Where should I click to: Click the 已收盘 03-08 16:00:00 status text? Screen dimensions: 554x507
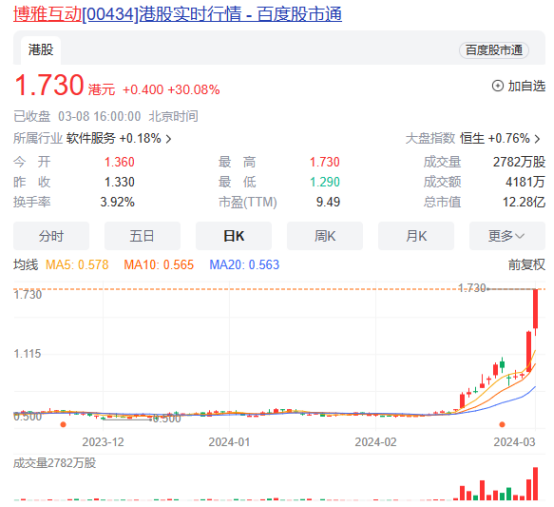tap(77, 116)
